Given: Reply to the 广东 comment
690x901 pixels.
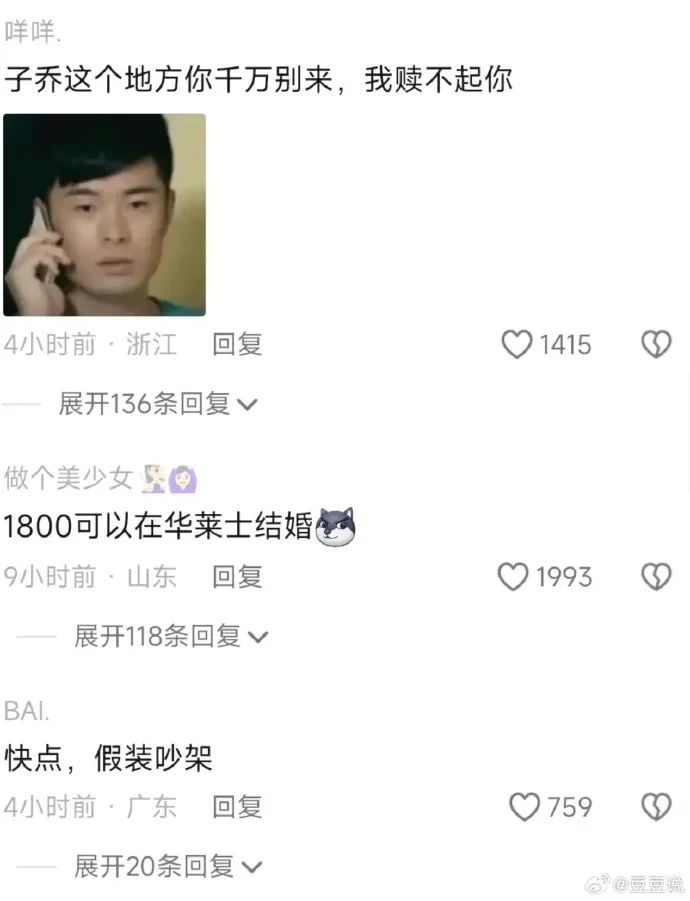Looking at the screenshot, I should pyautogui.click(x=237, y=807).
